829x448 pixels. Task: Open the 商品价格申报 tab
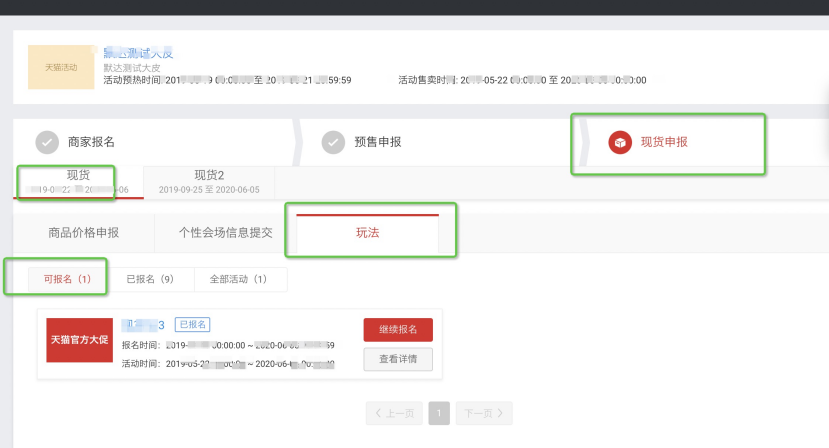[84, 233]
